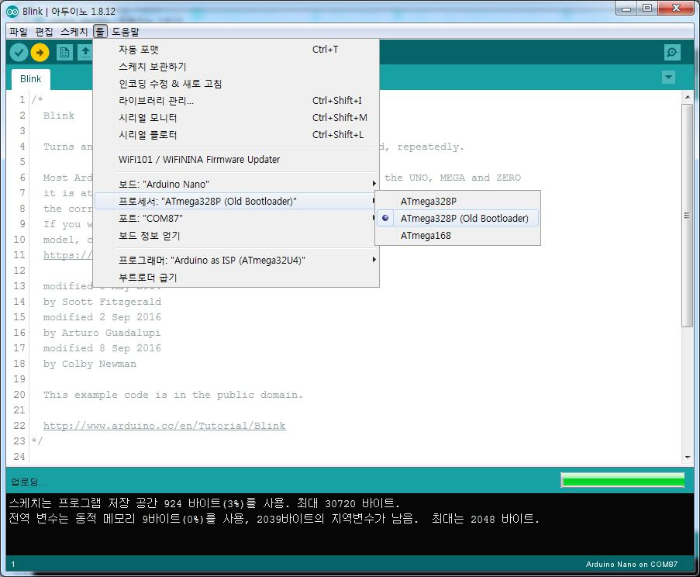Open the 편집 menu
Viewport: 700px width, 577px height.
tap(44, 32)
